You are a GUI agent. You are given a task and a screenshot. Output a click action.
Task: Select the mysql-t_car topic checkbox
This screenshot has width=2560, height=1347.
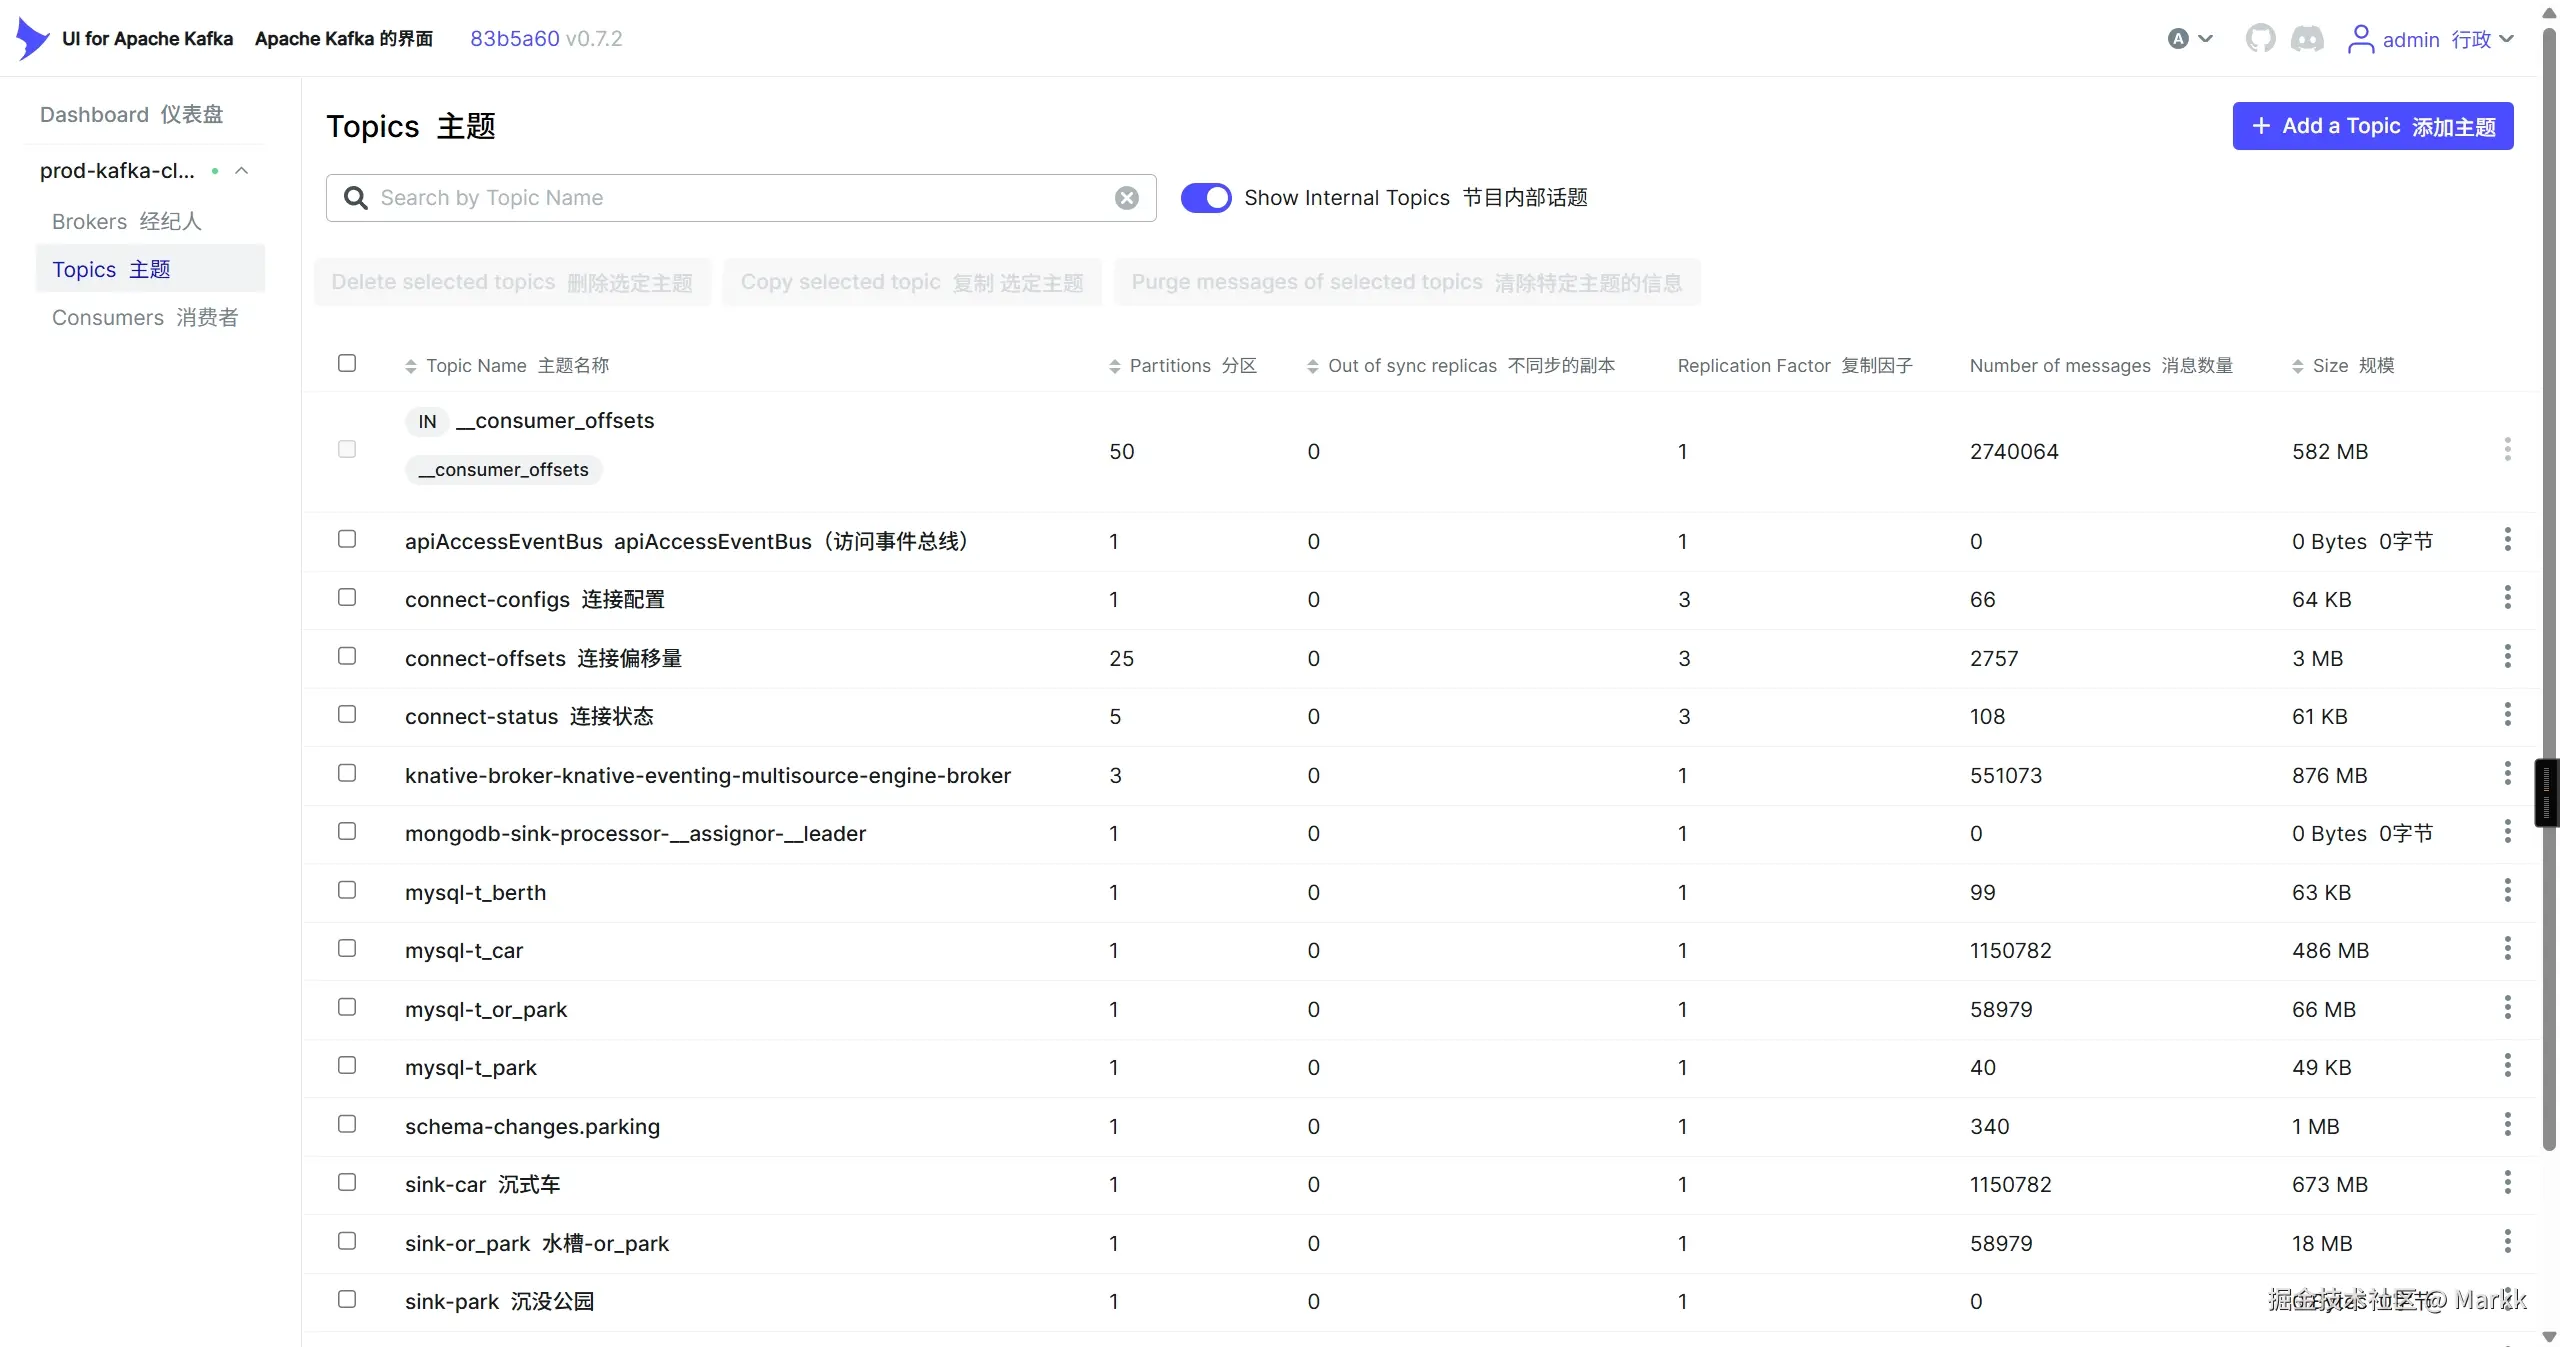[347, 948]
